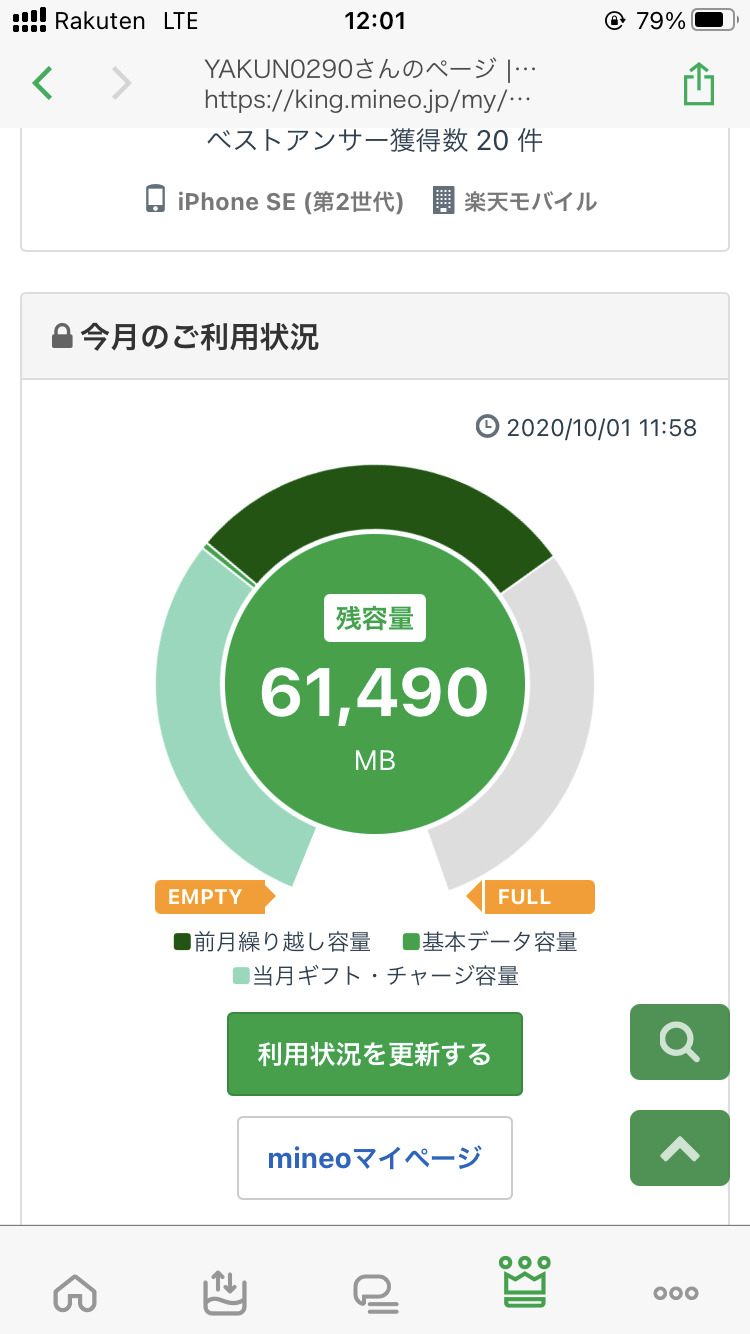Tap the scroll-to-top chevron button
Screen dimensions: 750x1334
[680, 1148]
